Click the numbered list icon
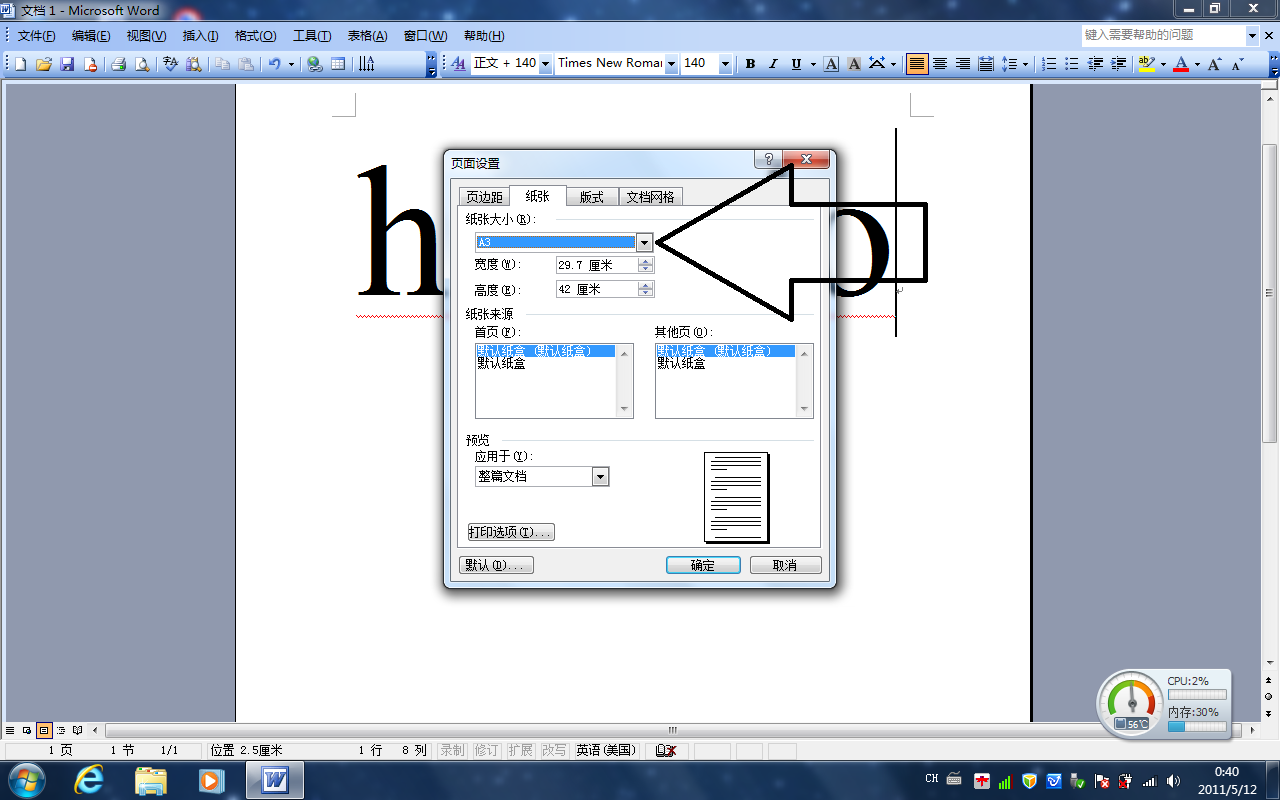This screenshot has width=1280, height=800. pos(1049,64)
